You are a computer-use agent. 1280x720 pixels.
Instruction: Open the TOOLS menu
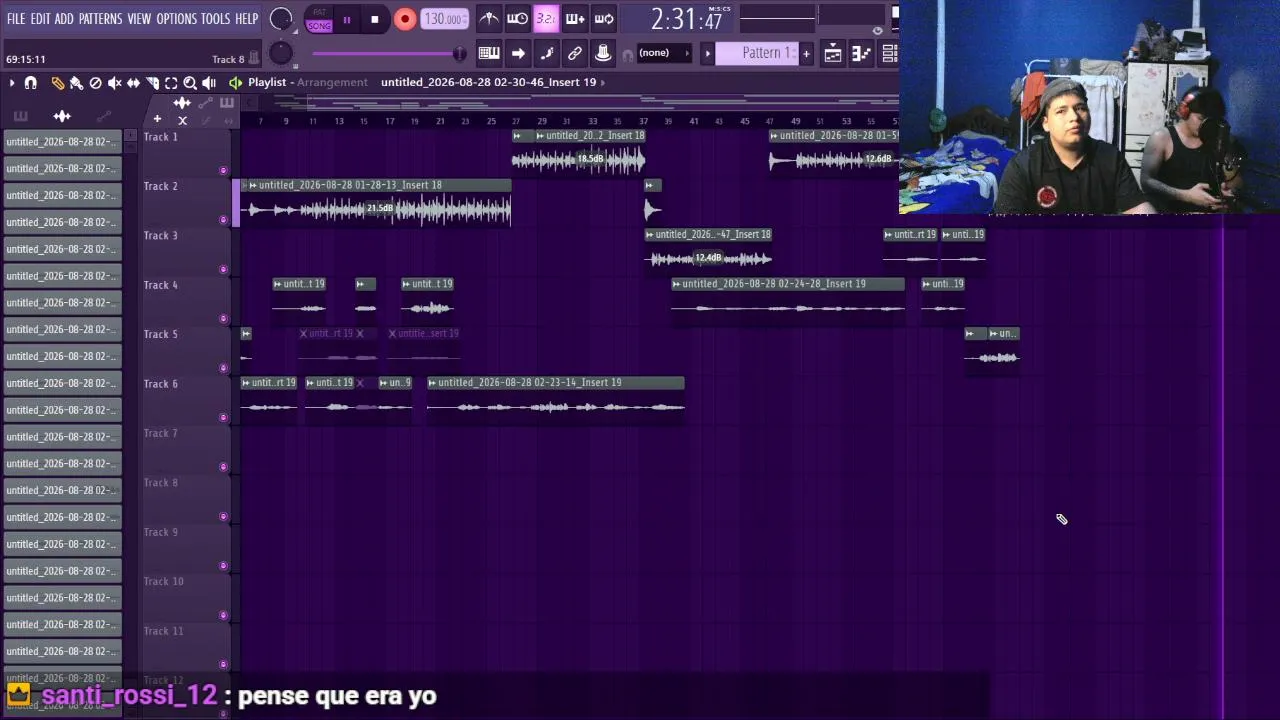click(x=216, y=19)
